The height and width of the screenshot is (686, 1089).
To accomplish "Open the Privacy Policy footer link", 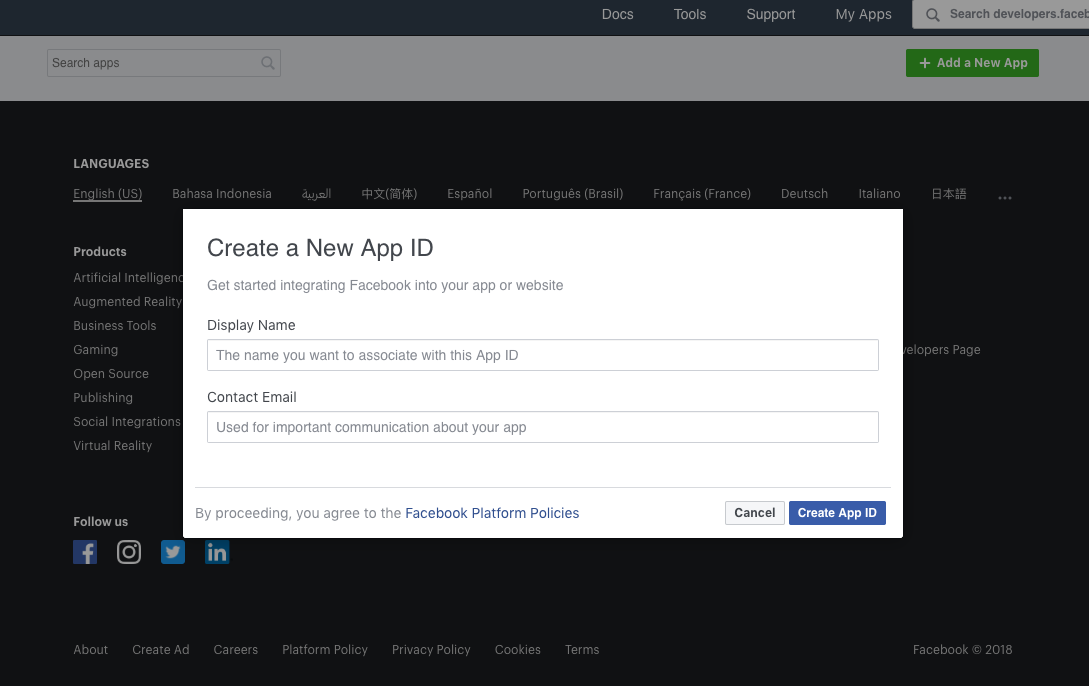I will (431, 650).
